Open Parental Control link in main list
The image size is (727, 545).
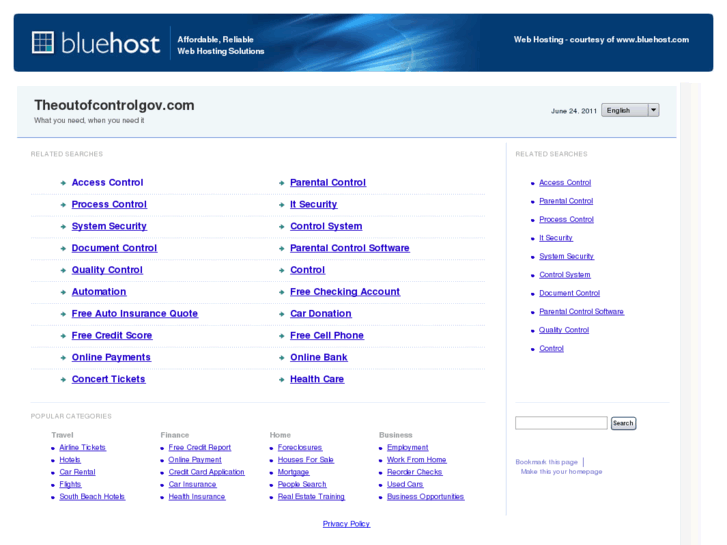[328, 183]
